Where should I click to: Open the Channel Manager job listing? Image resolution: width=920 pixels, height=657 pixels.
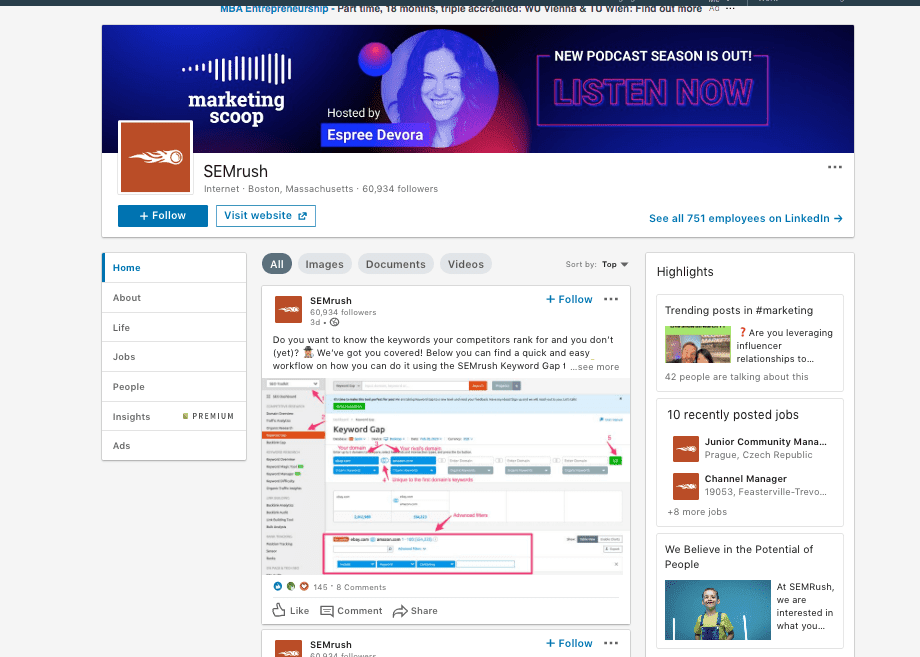coord(745,479)
